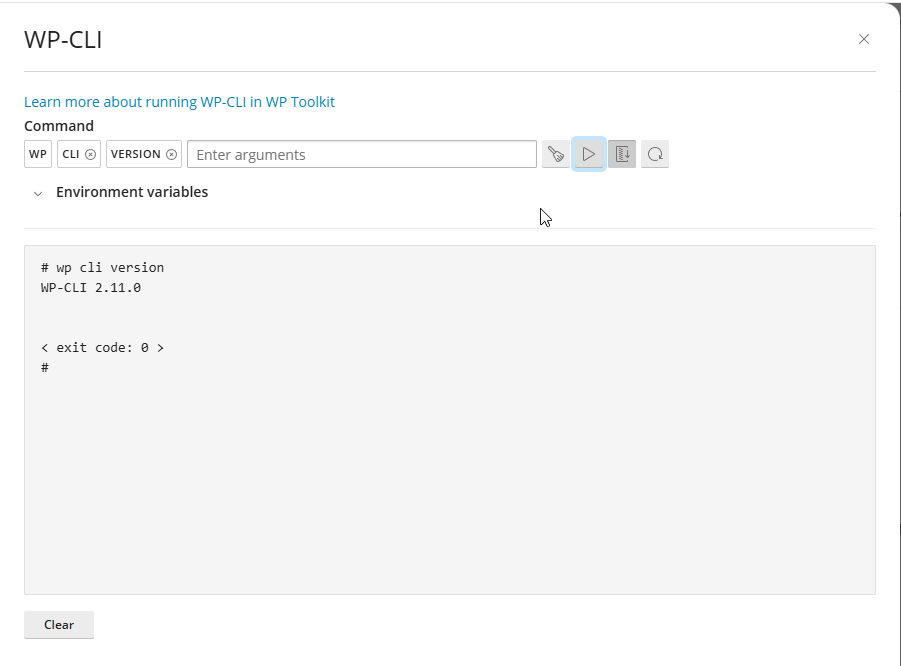Image resolution: width=901 pixels, height=666 pixels.
Task: Click the '# wp cli version' output line
Action: pyautogui.click(x=102, y=267)
